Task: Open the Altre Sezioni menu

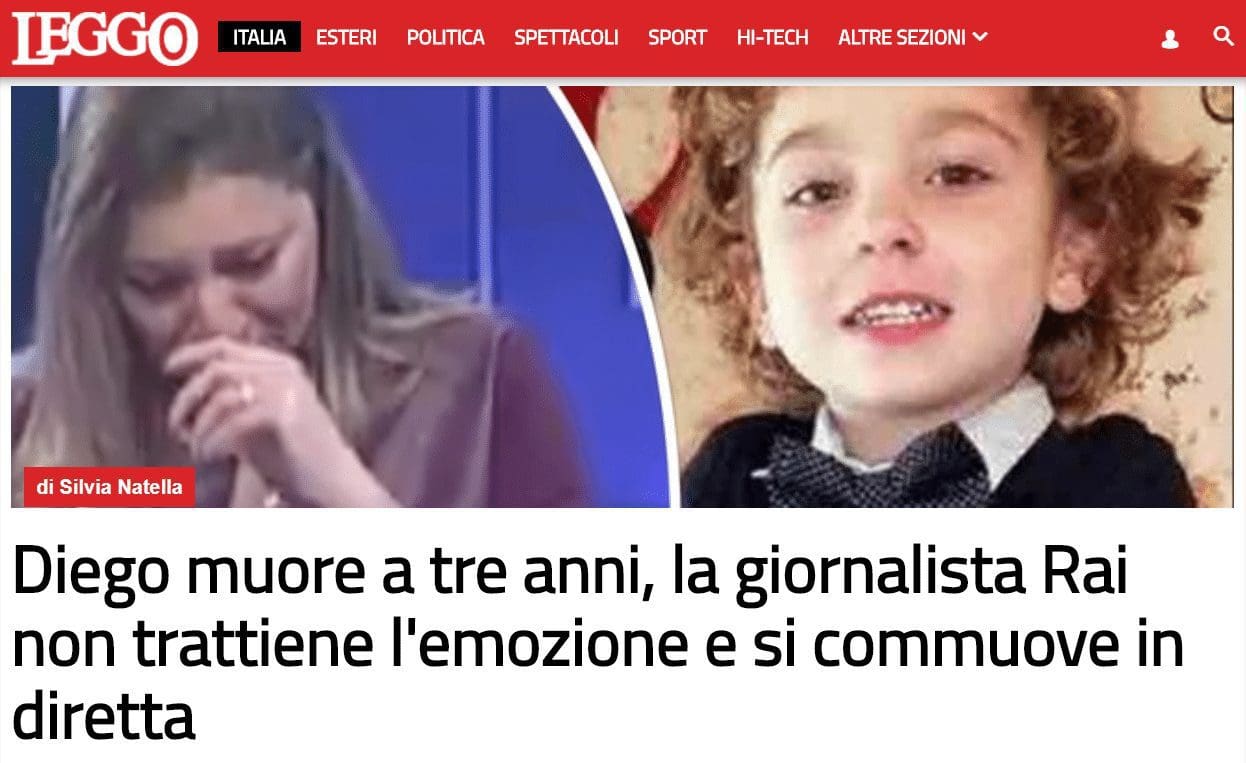Action: [912, 38]
